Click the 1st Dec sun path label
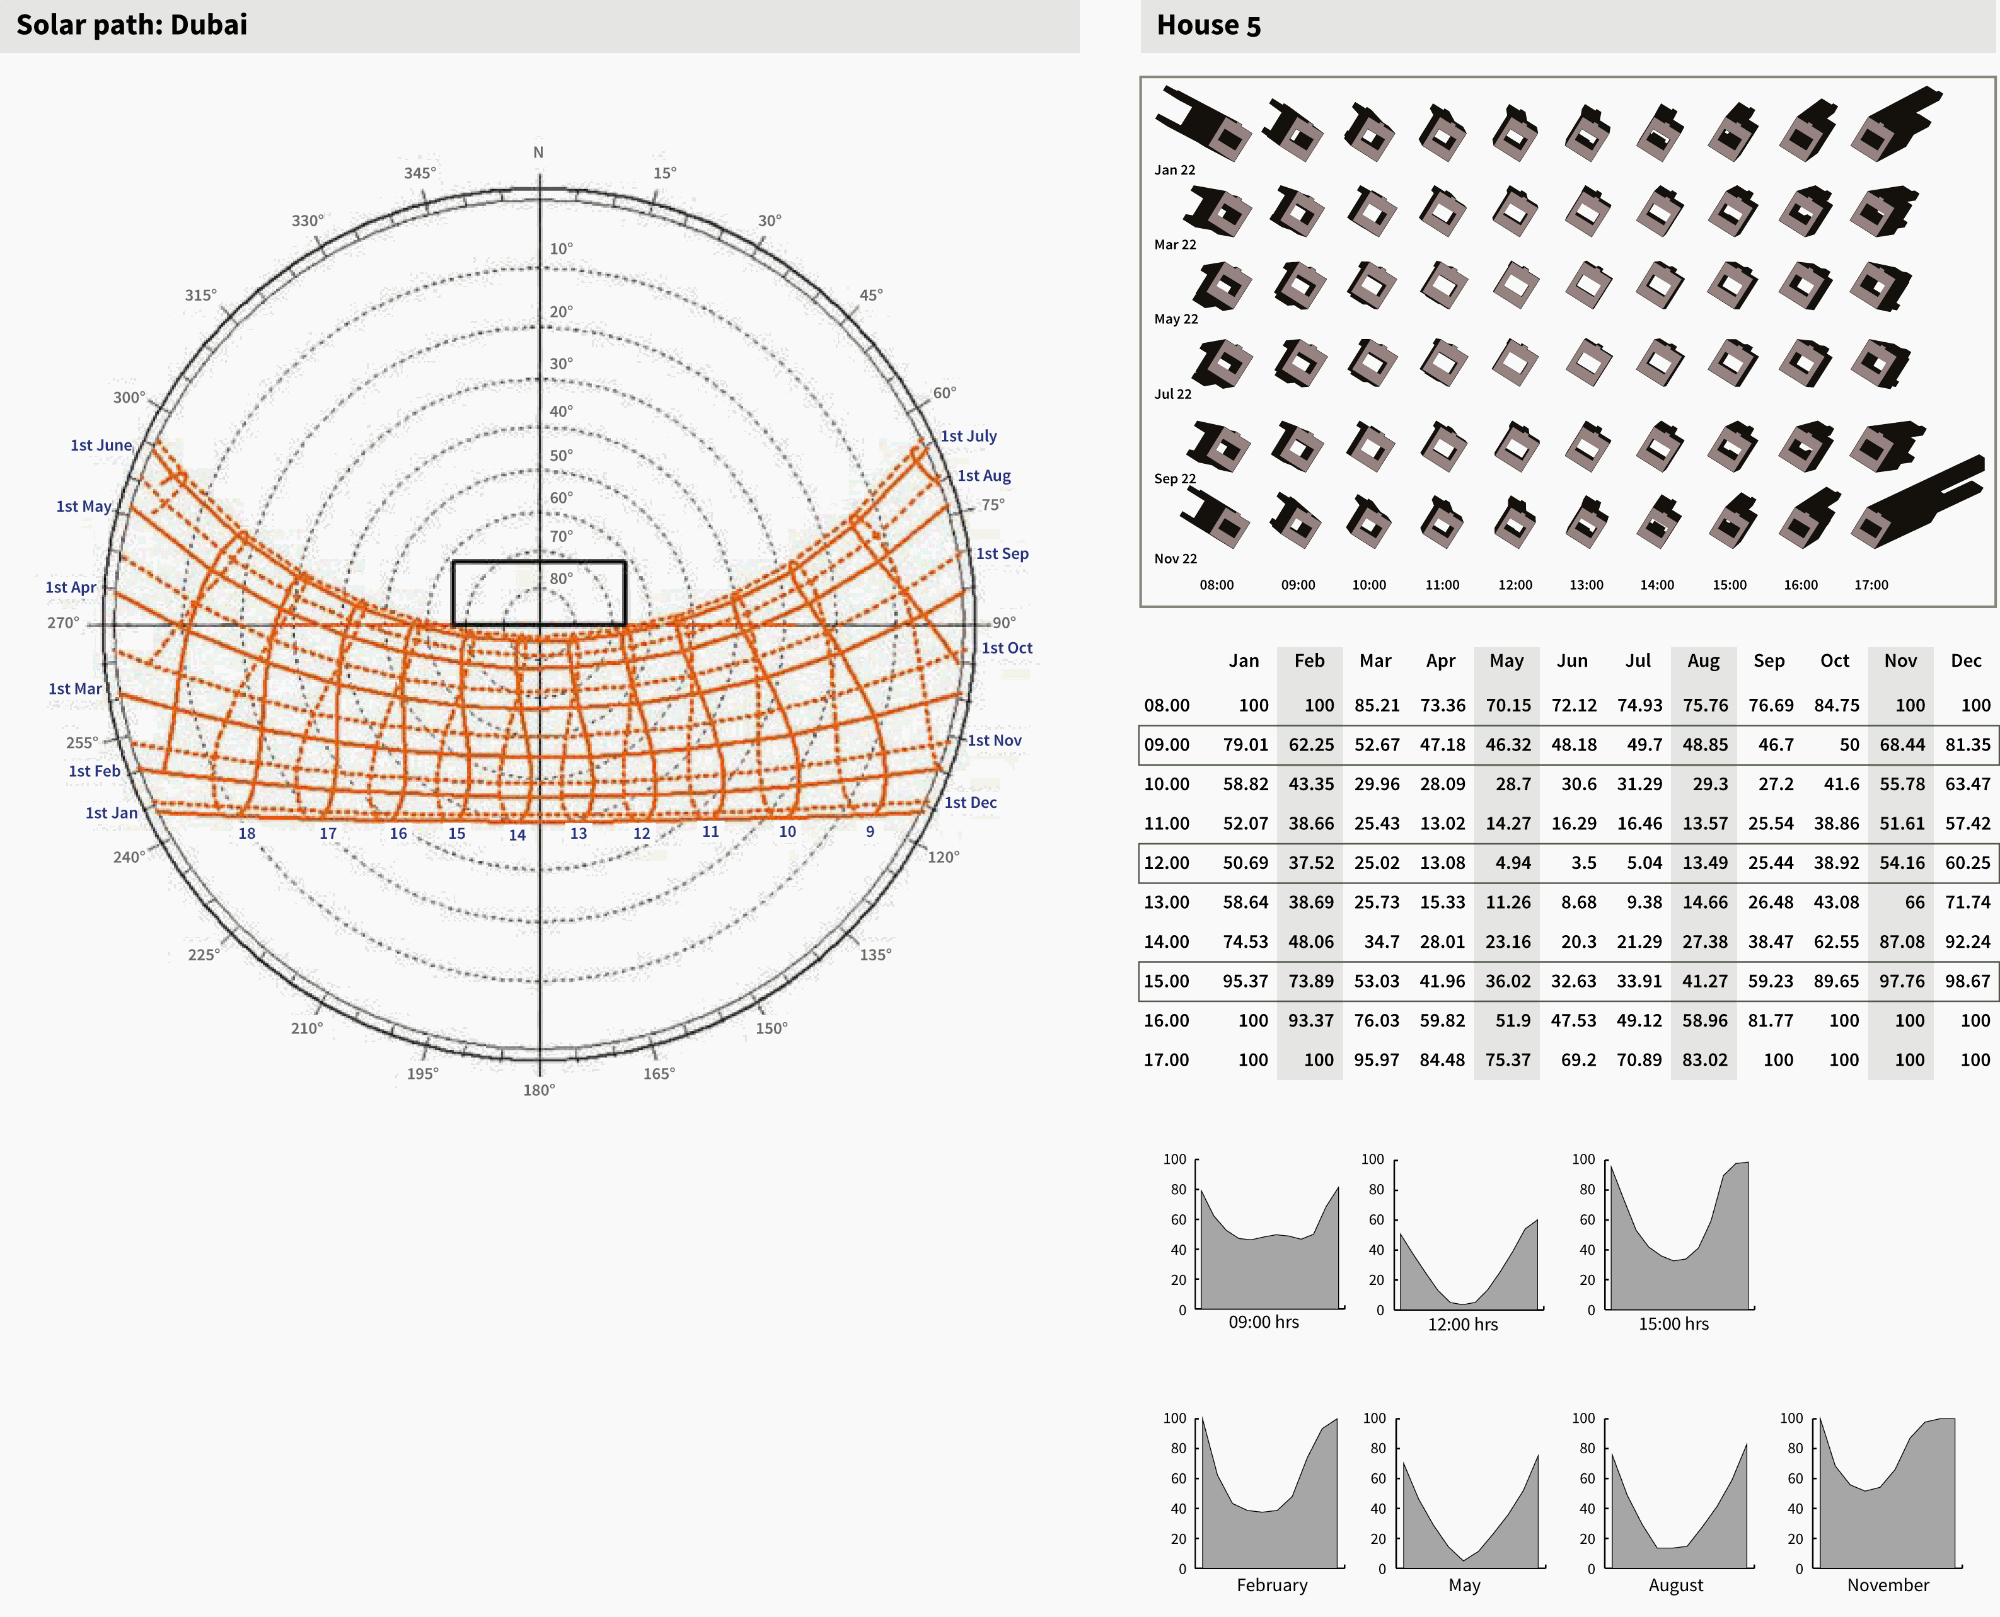The height and width of the screenshot is (1617, 2000). tap(970, 802)
